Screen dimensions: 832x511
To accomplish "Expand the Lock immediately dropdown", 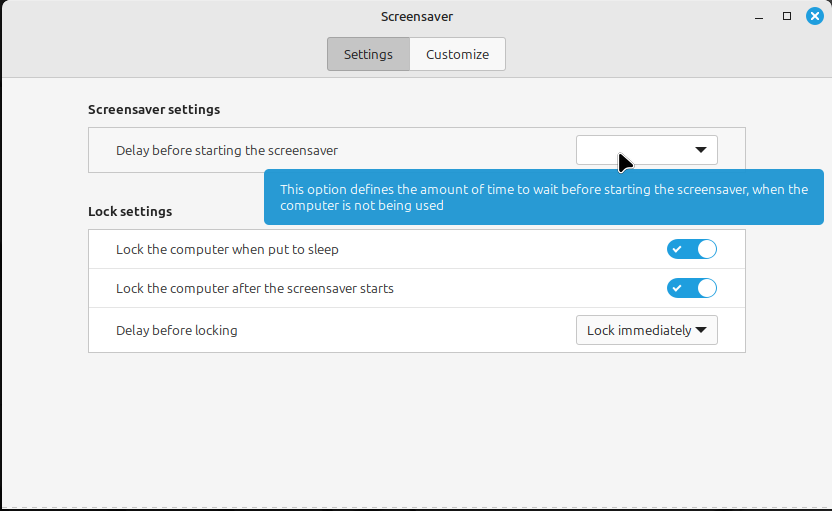I will pyautogui.click(x=646, y=330).
